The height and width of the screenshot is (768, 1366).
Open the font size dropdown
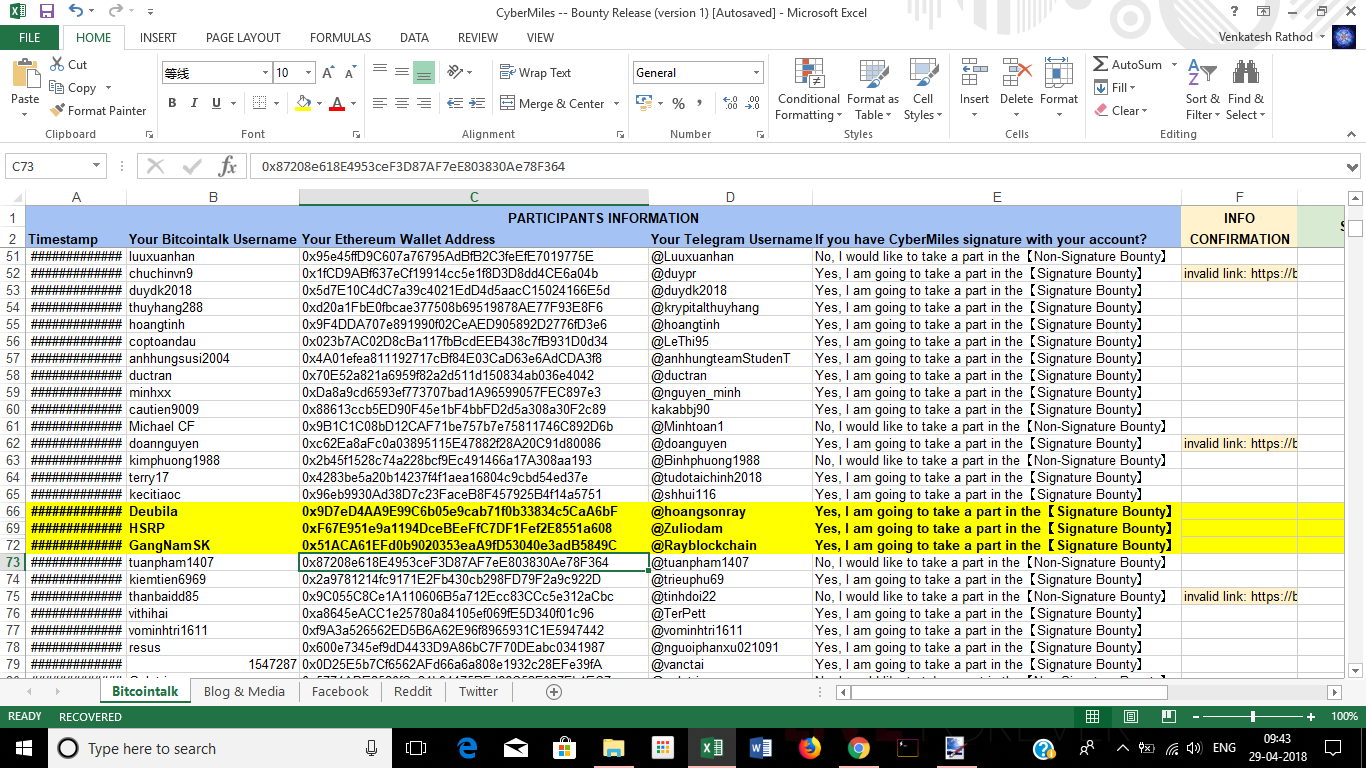tap(308, 73)
